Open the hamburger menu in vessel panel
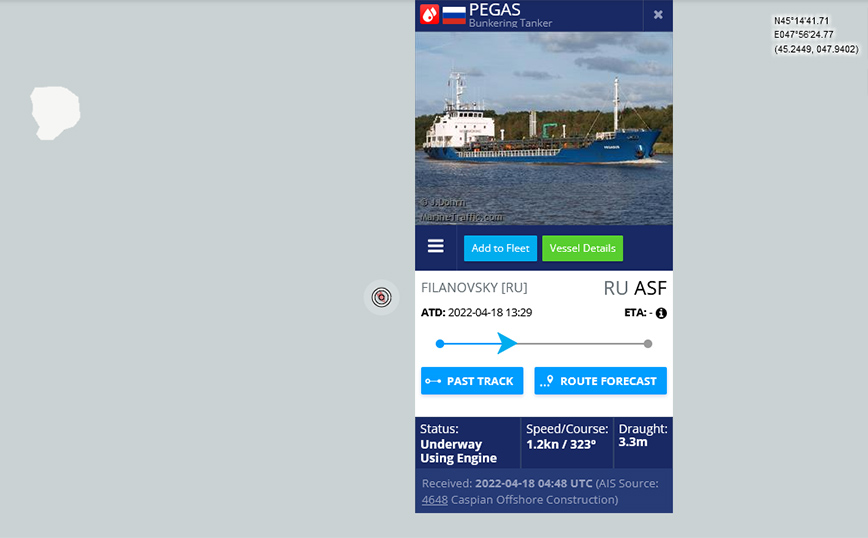868x538 pixels. (x=436, y=246)
